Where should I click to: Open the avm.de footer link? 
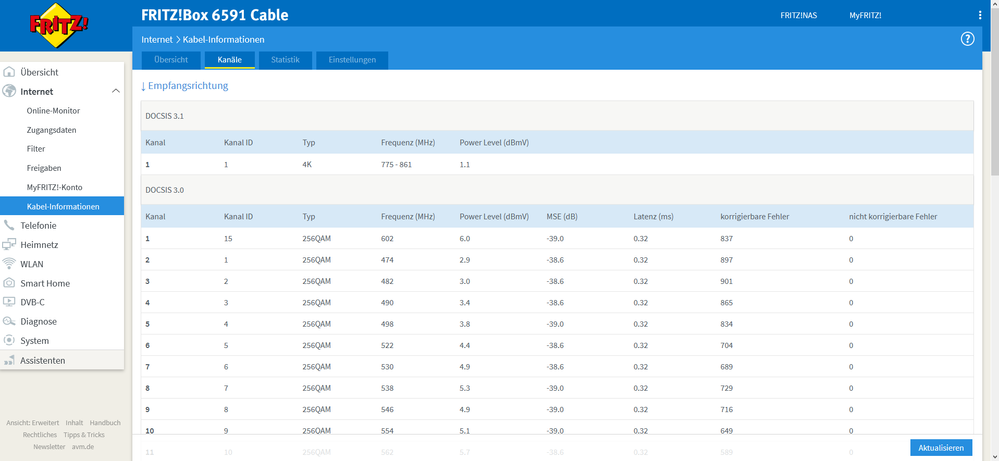tap(83, 446)
